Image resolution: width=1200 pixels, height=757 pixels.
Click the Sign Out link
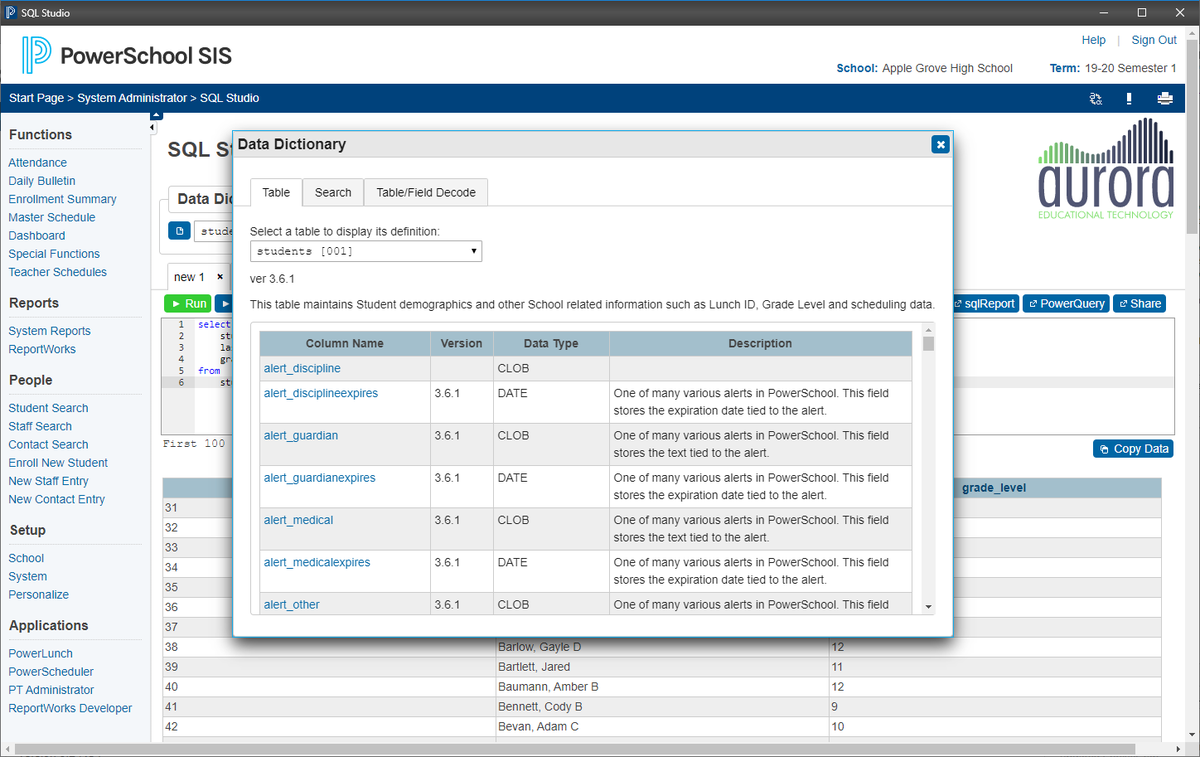[1154, 40]
